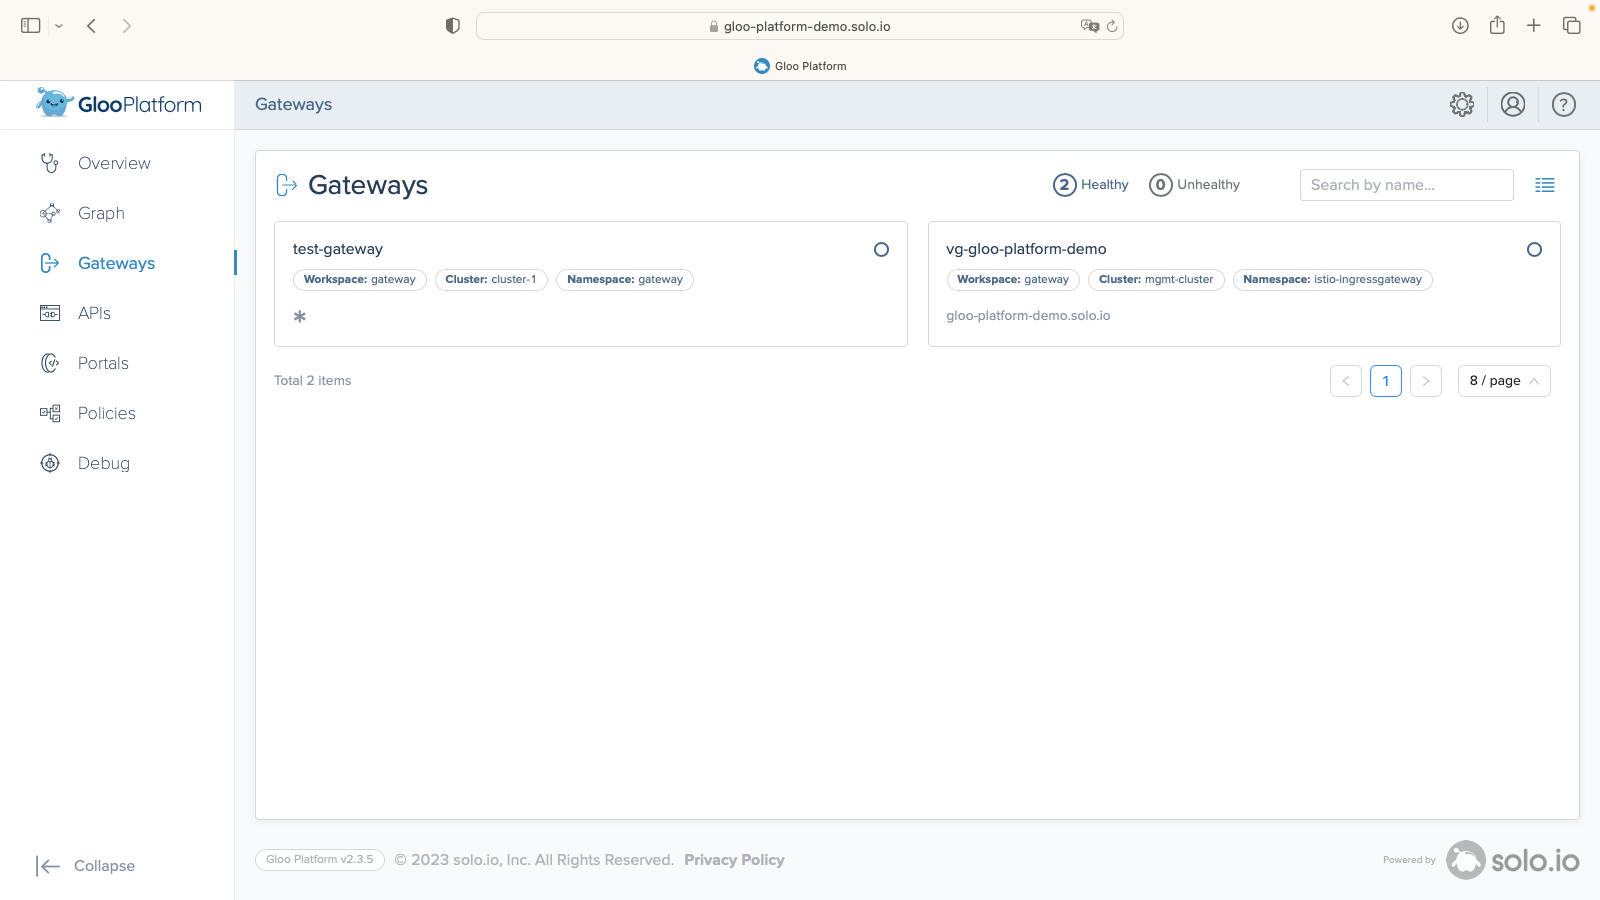Open the Policies section
This screenshot has height=900, width=1600.
106,413
